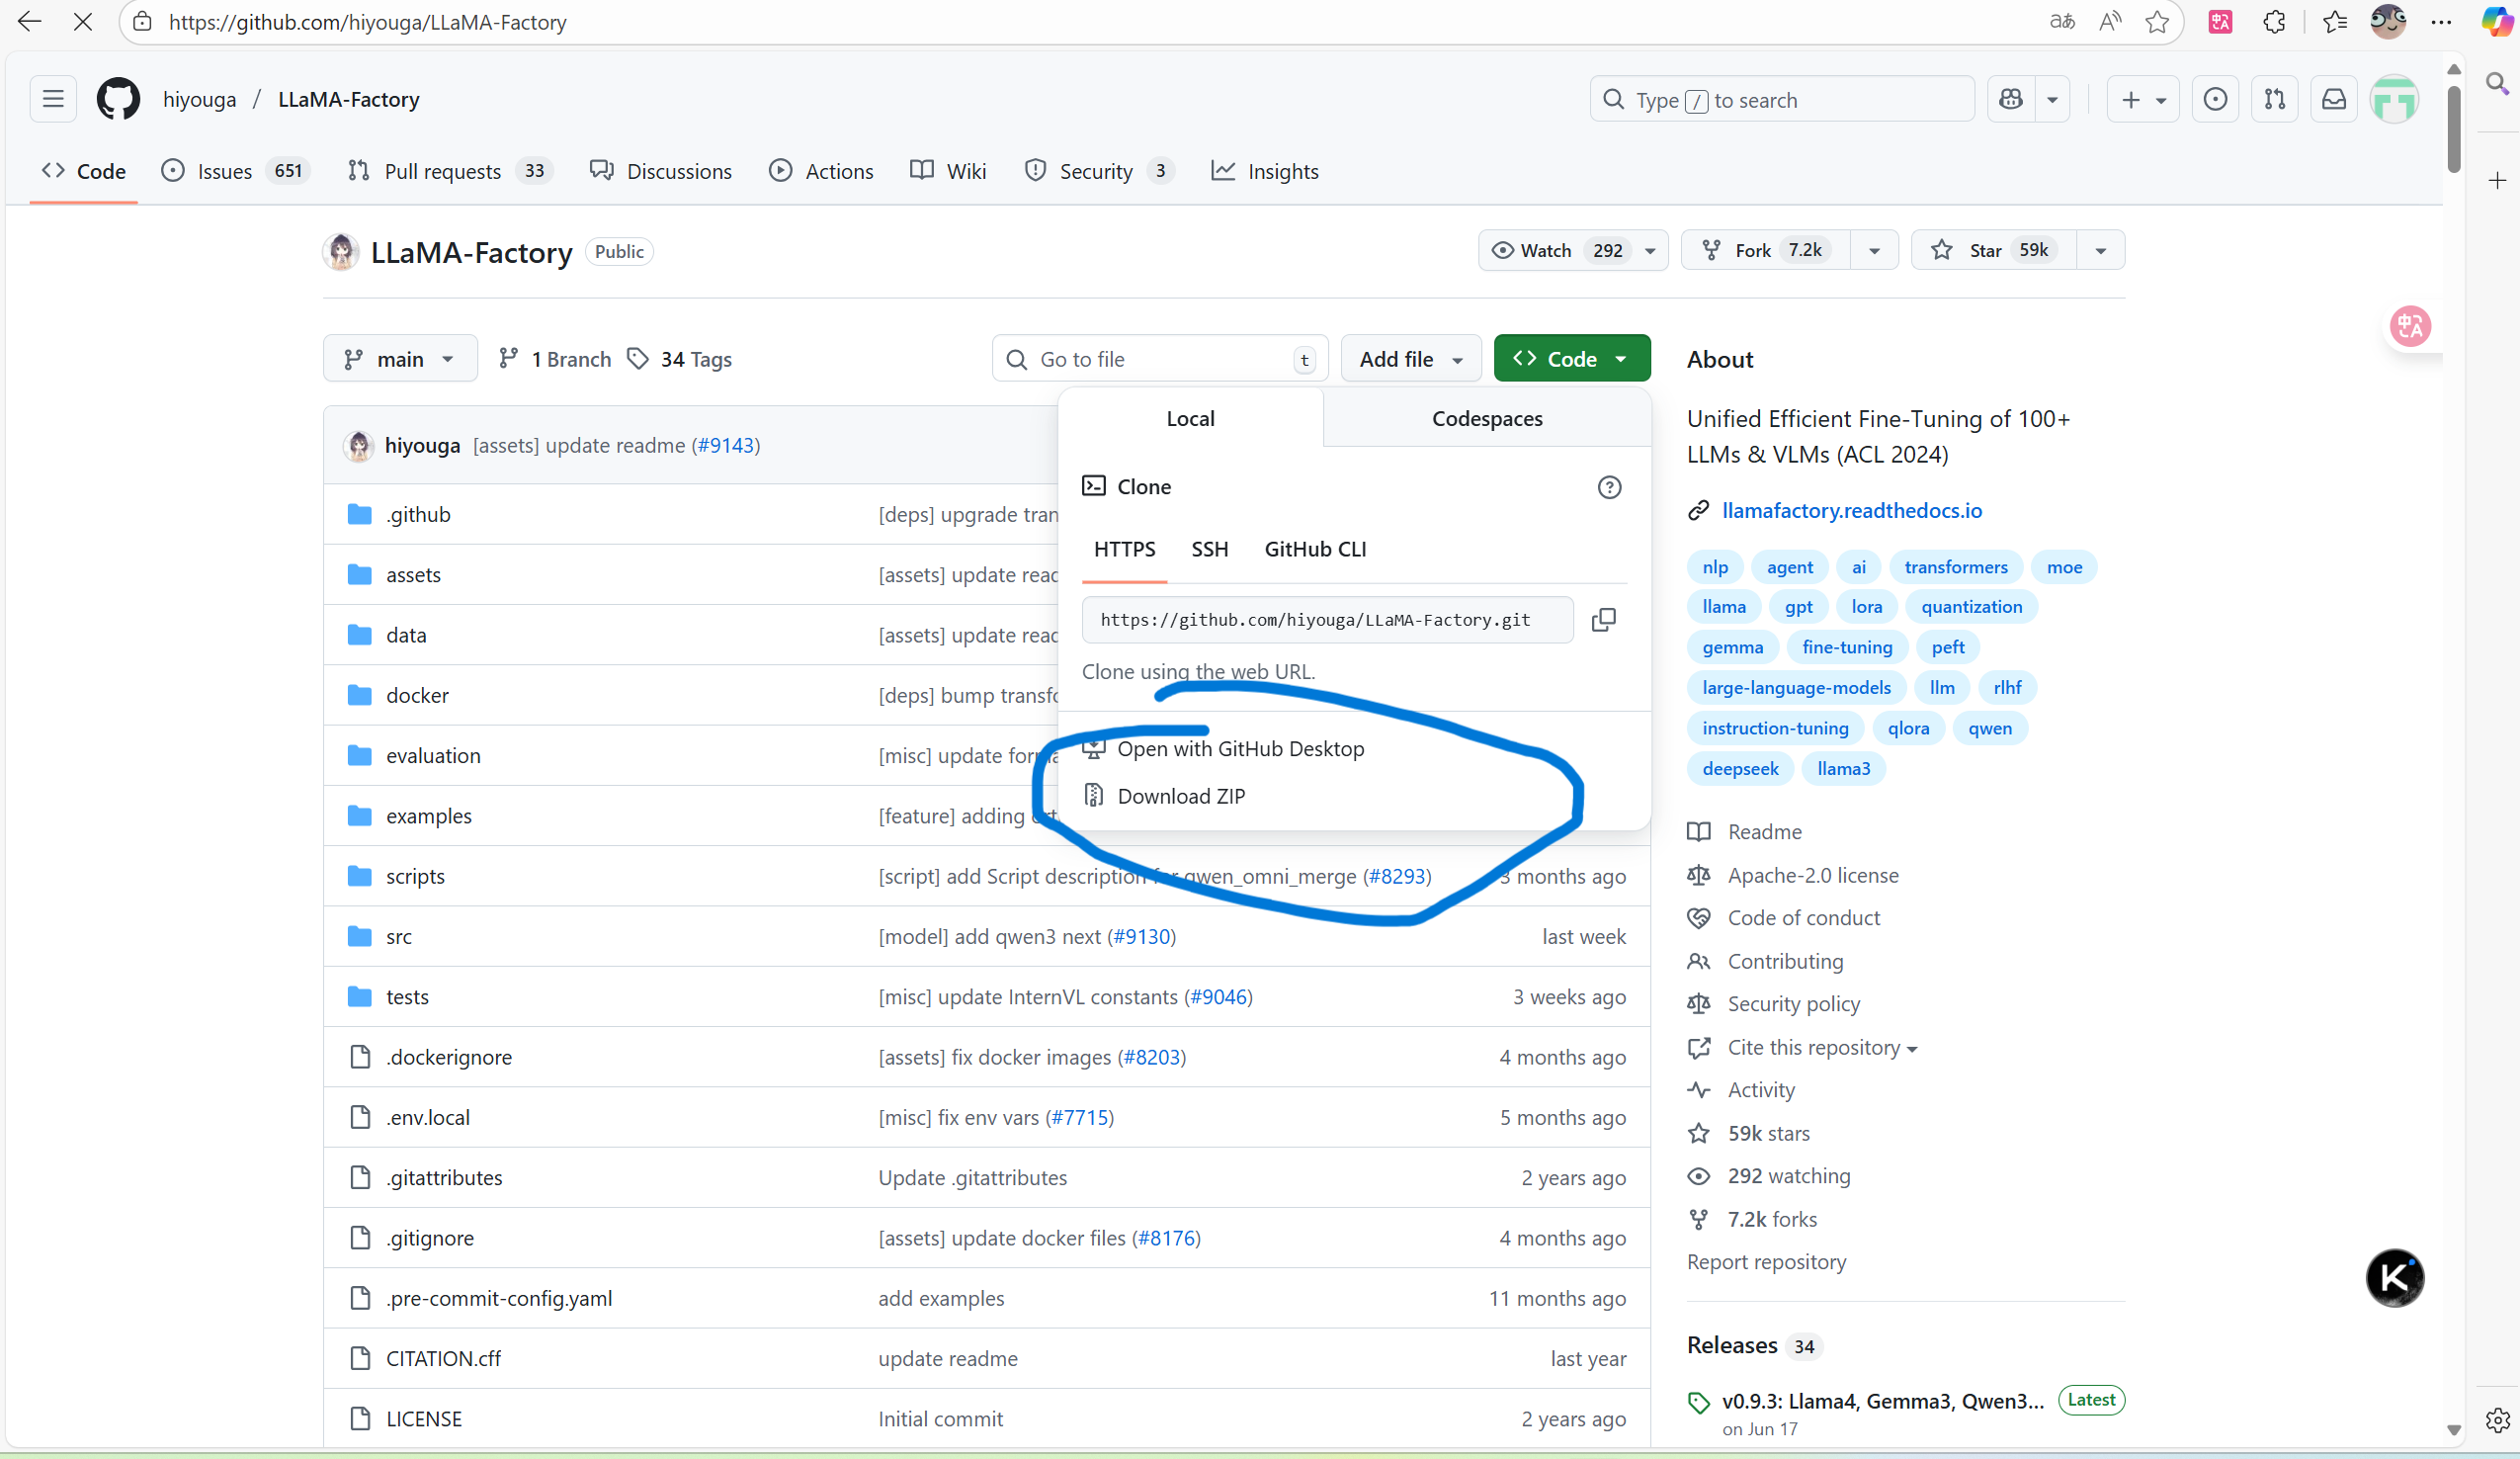Screen dimensions: 2520x1459
Task: Open the browser favorites list icon
Action: click(2335, 21)
